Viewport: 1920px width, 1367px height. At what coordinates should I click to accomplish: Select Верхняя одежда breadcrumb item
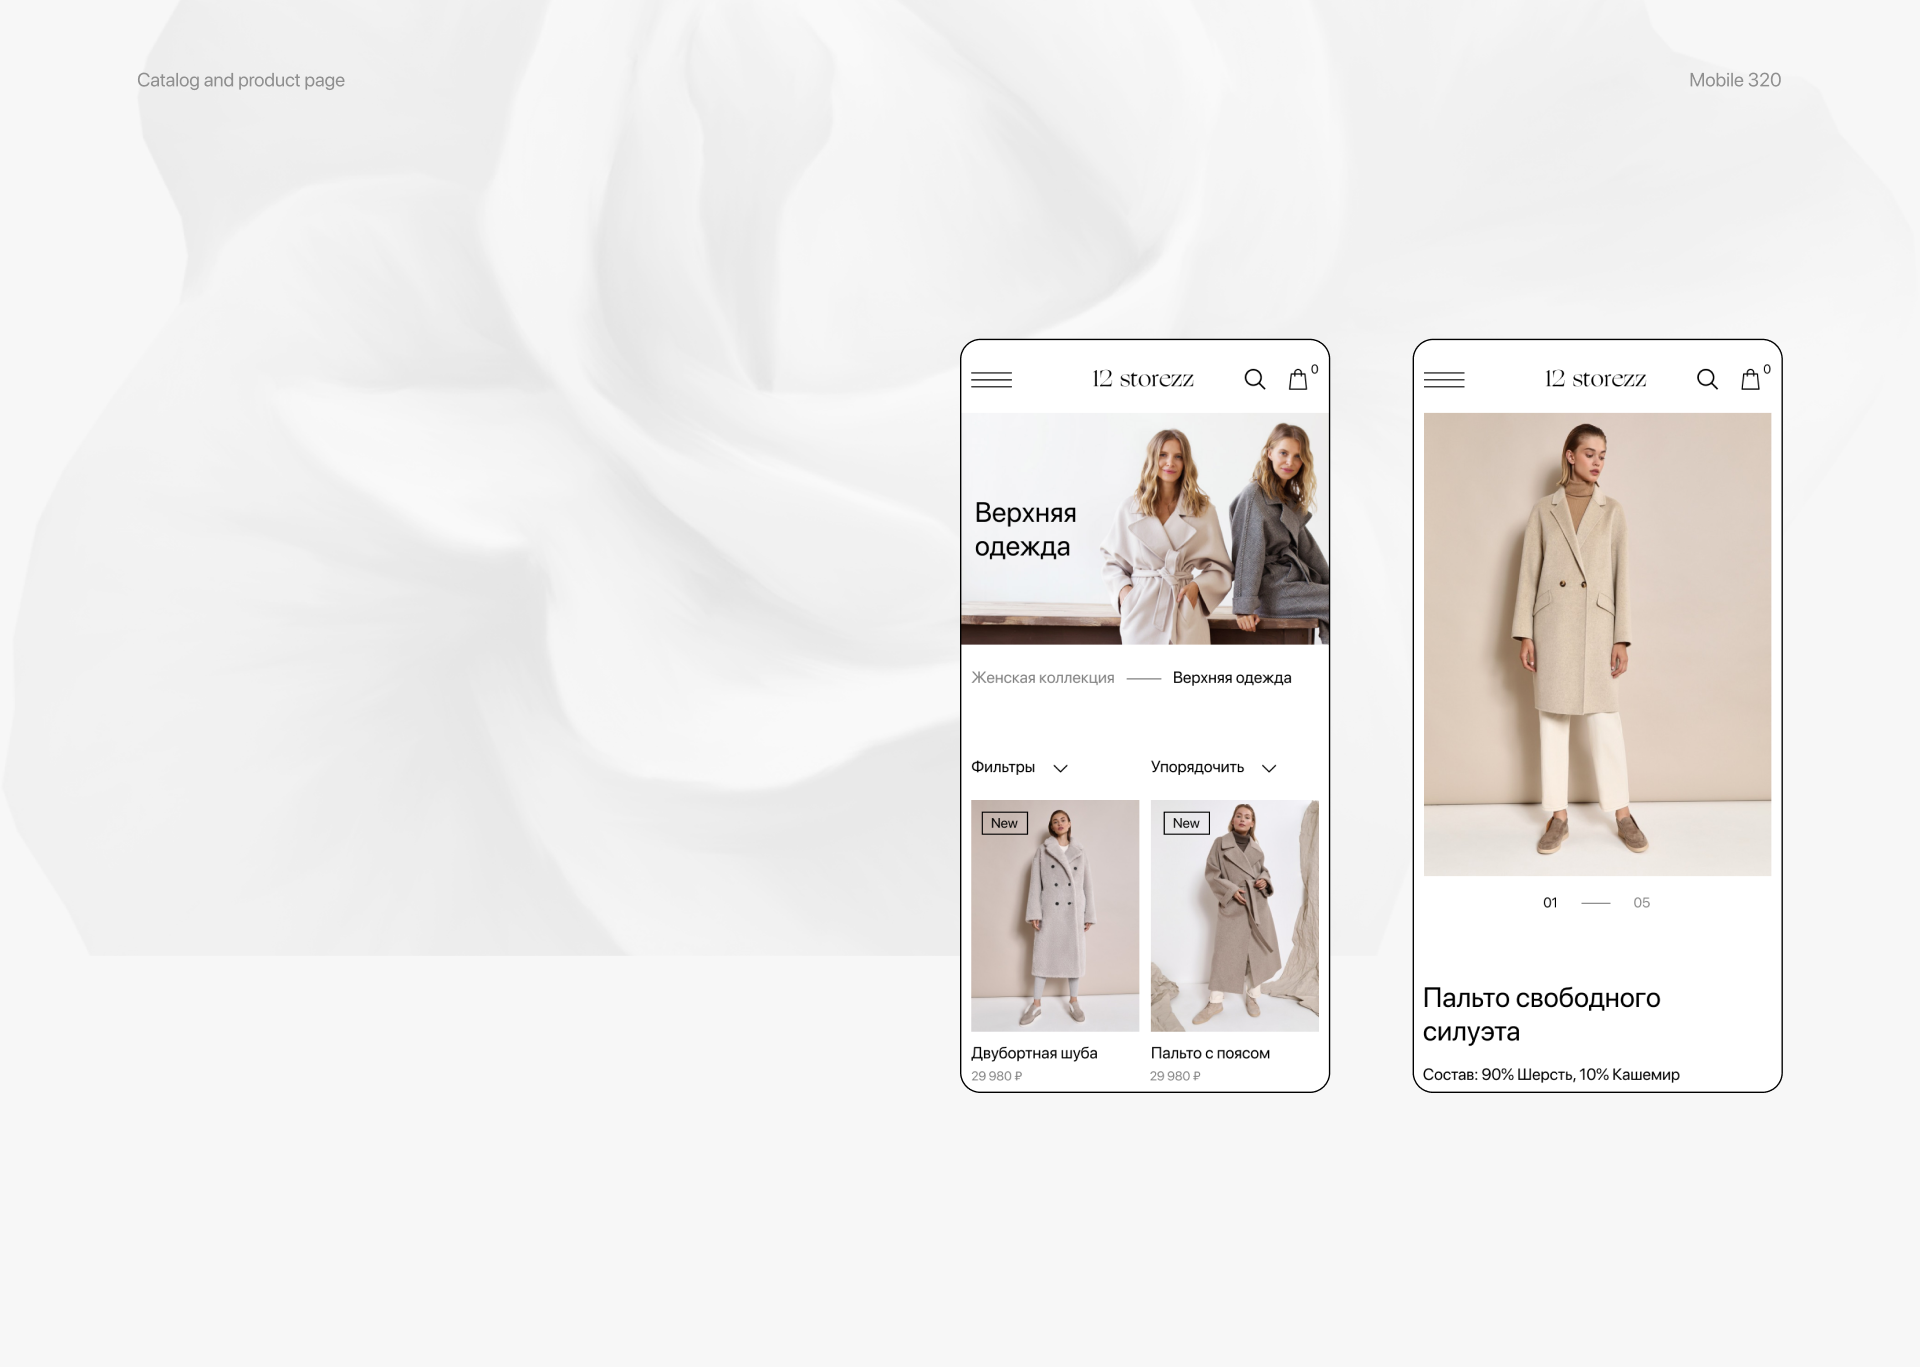point(1231,678)
